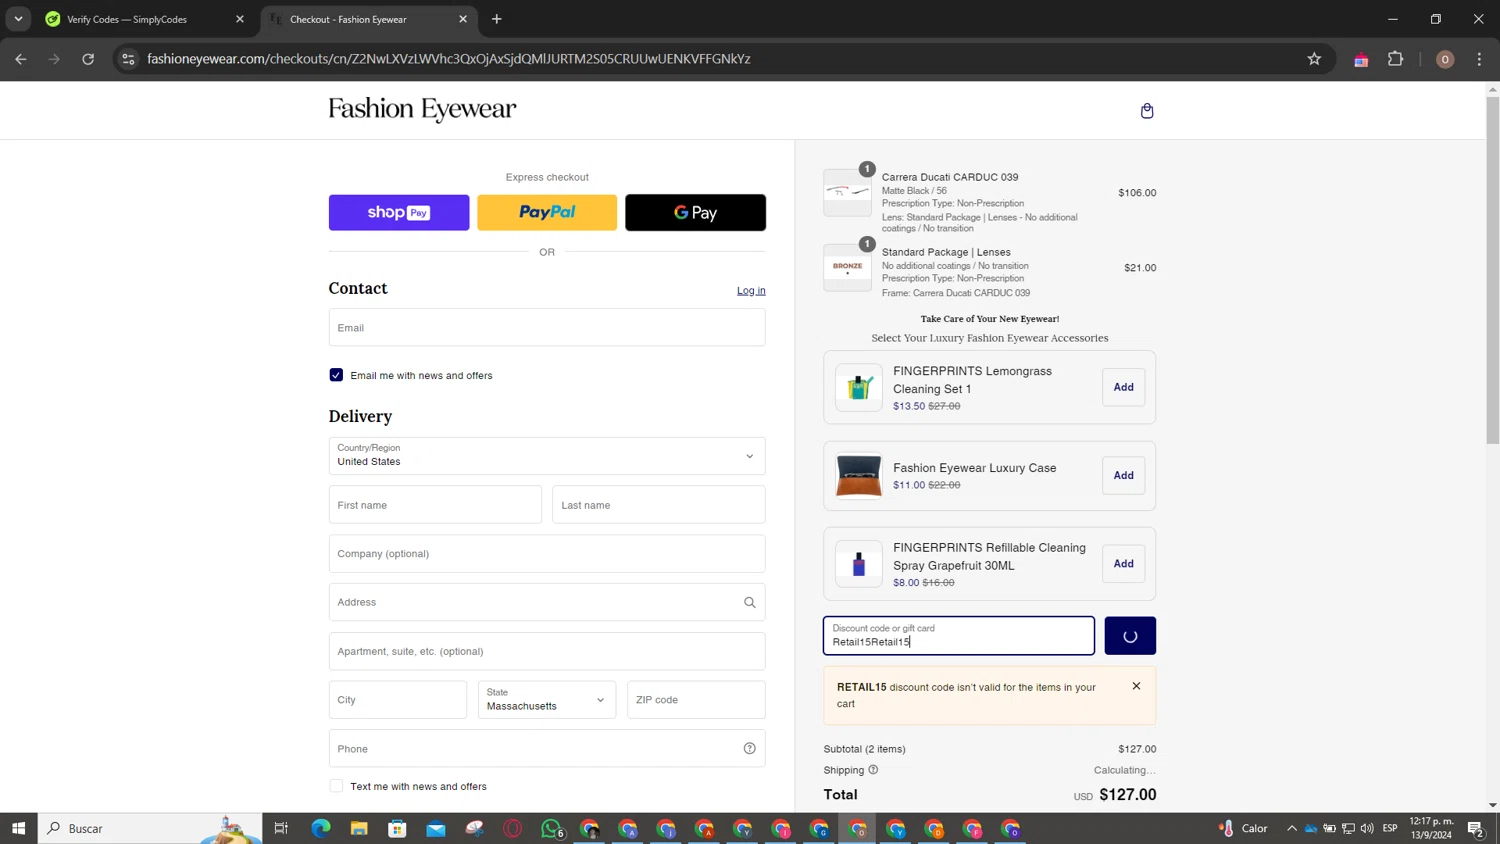Dismiss the RETAIL15 invalid code message
1500x844 pixels.
1136,686
